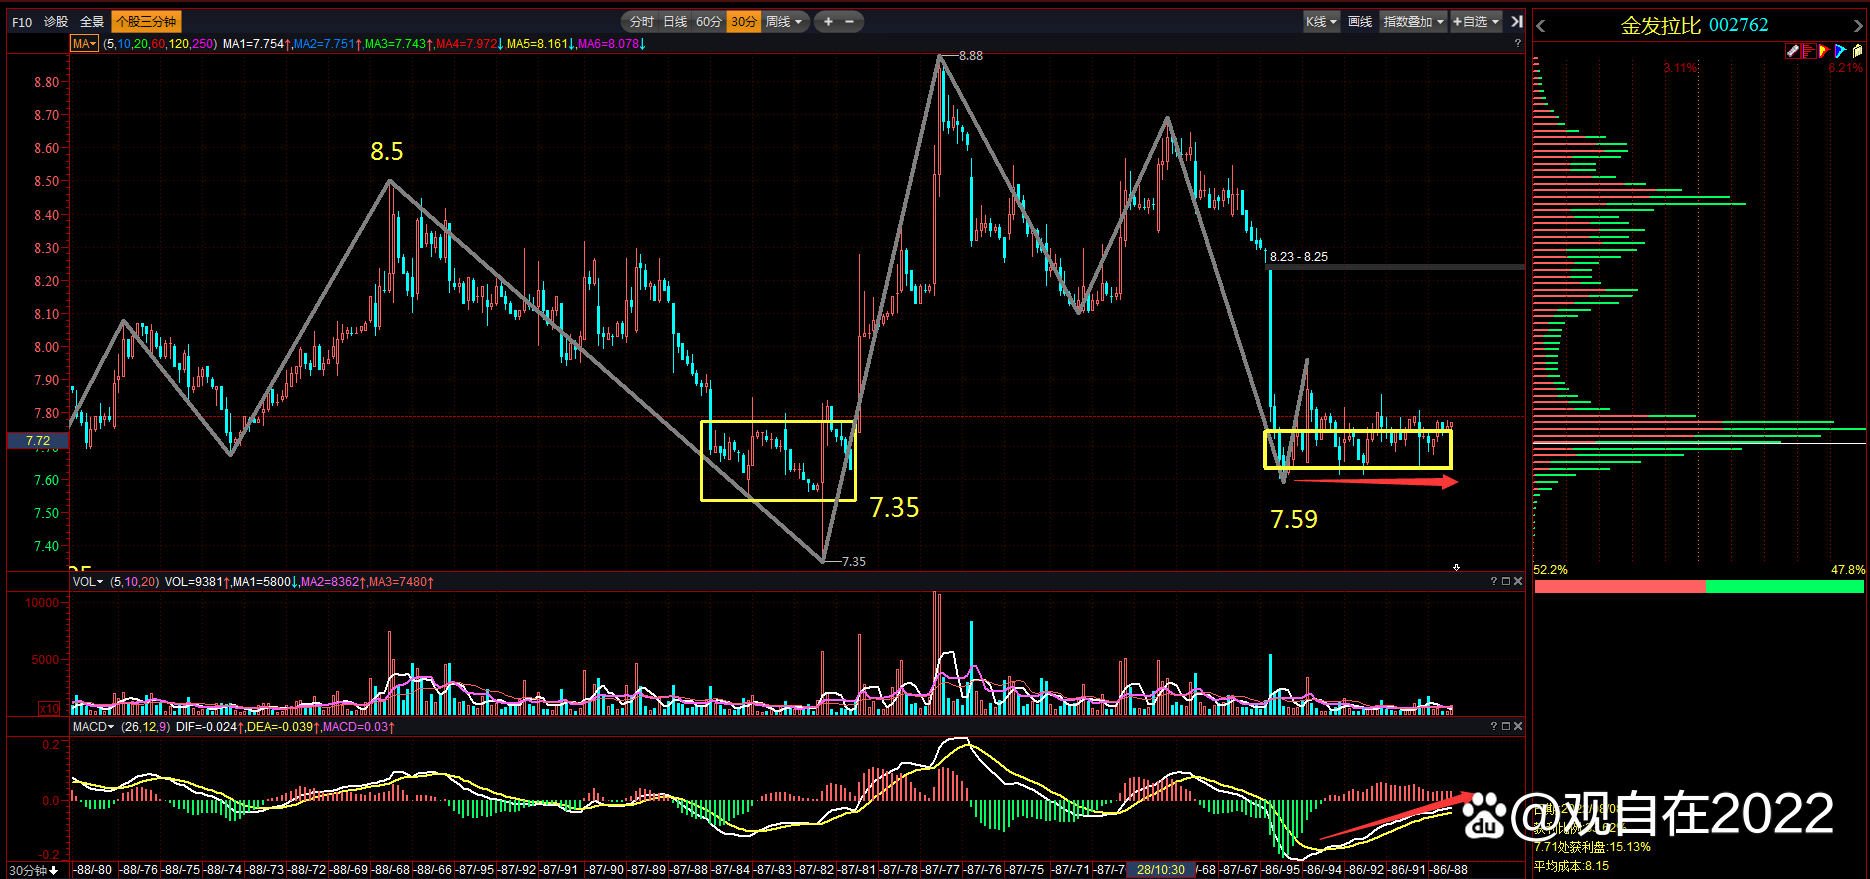Click the yellow clipboard icon in right panel
1870x879 pixels.
pos(1857,51)
